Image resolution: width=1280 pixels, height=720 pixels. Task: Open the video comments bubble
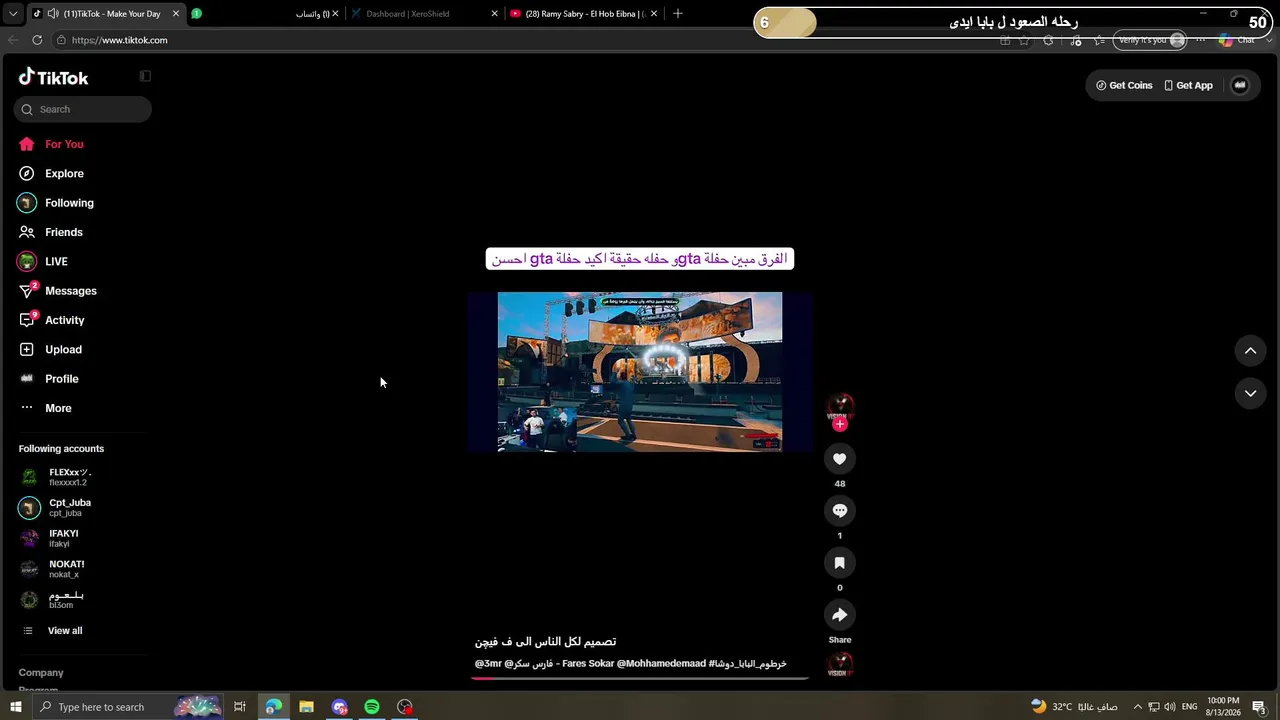click(x=840, y=511)
